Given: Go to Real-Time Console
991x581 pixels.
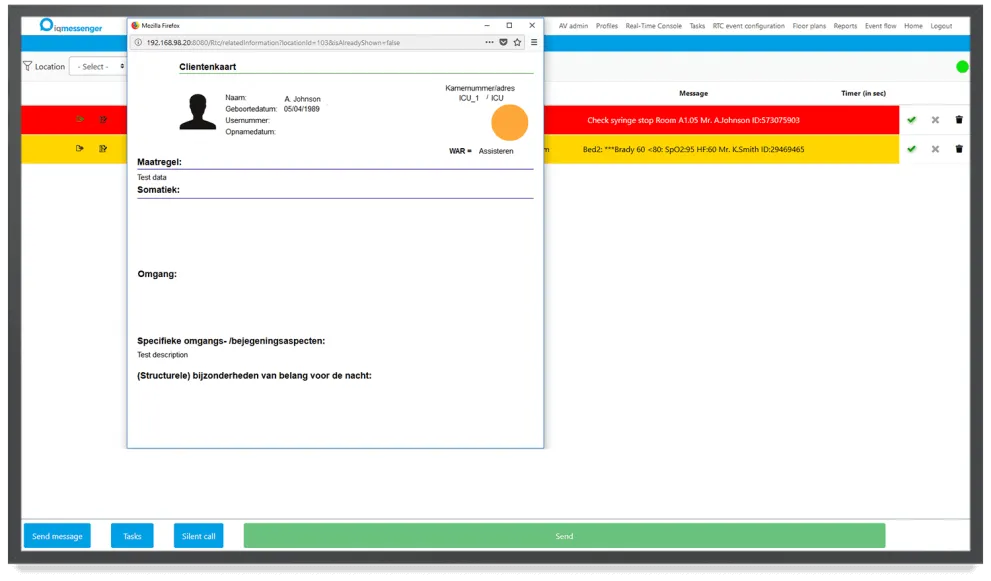Looking at the screenshot, I should tap(654, 26).
